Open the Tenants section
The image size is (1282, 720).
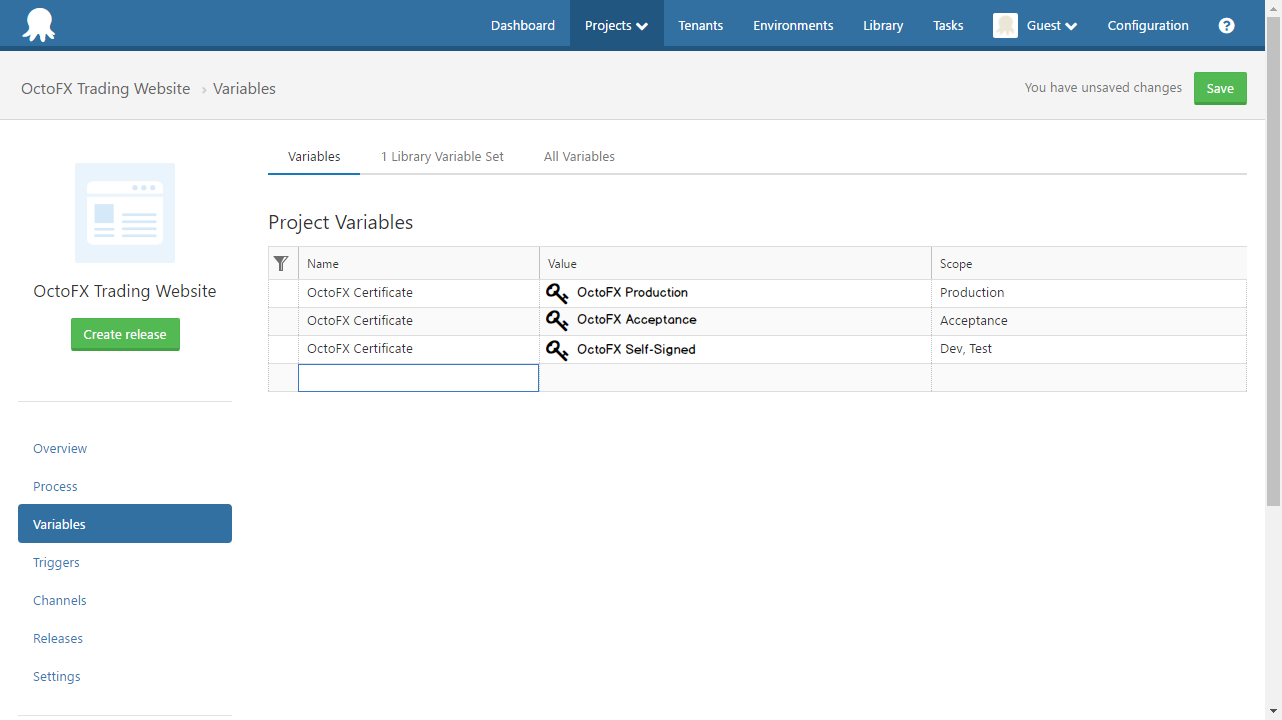click(x=700, y=25)
